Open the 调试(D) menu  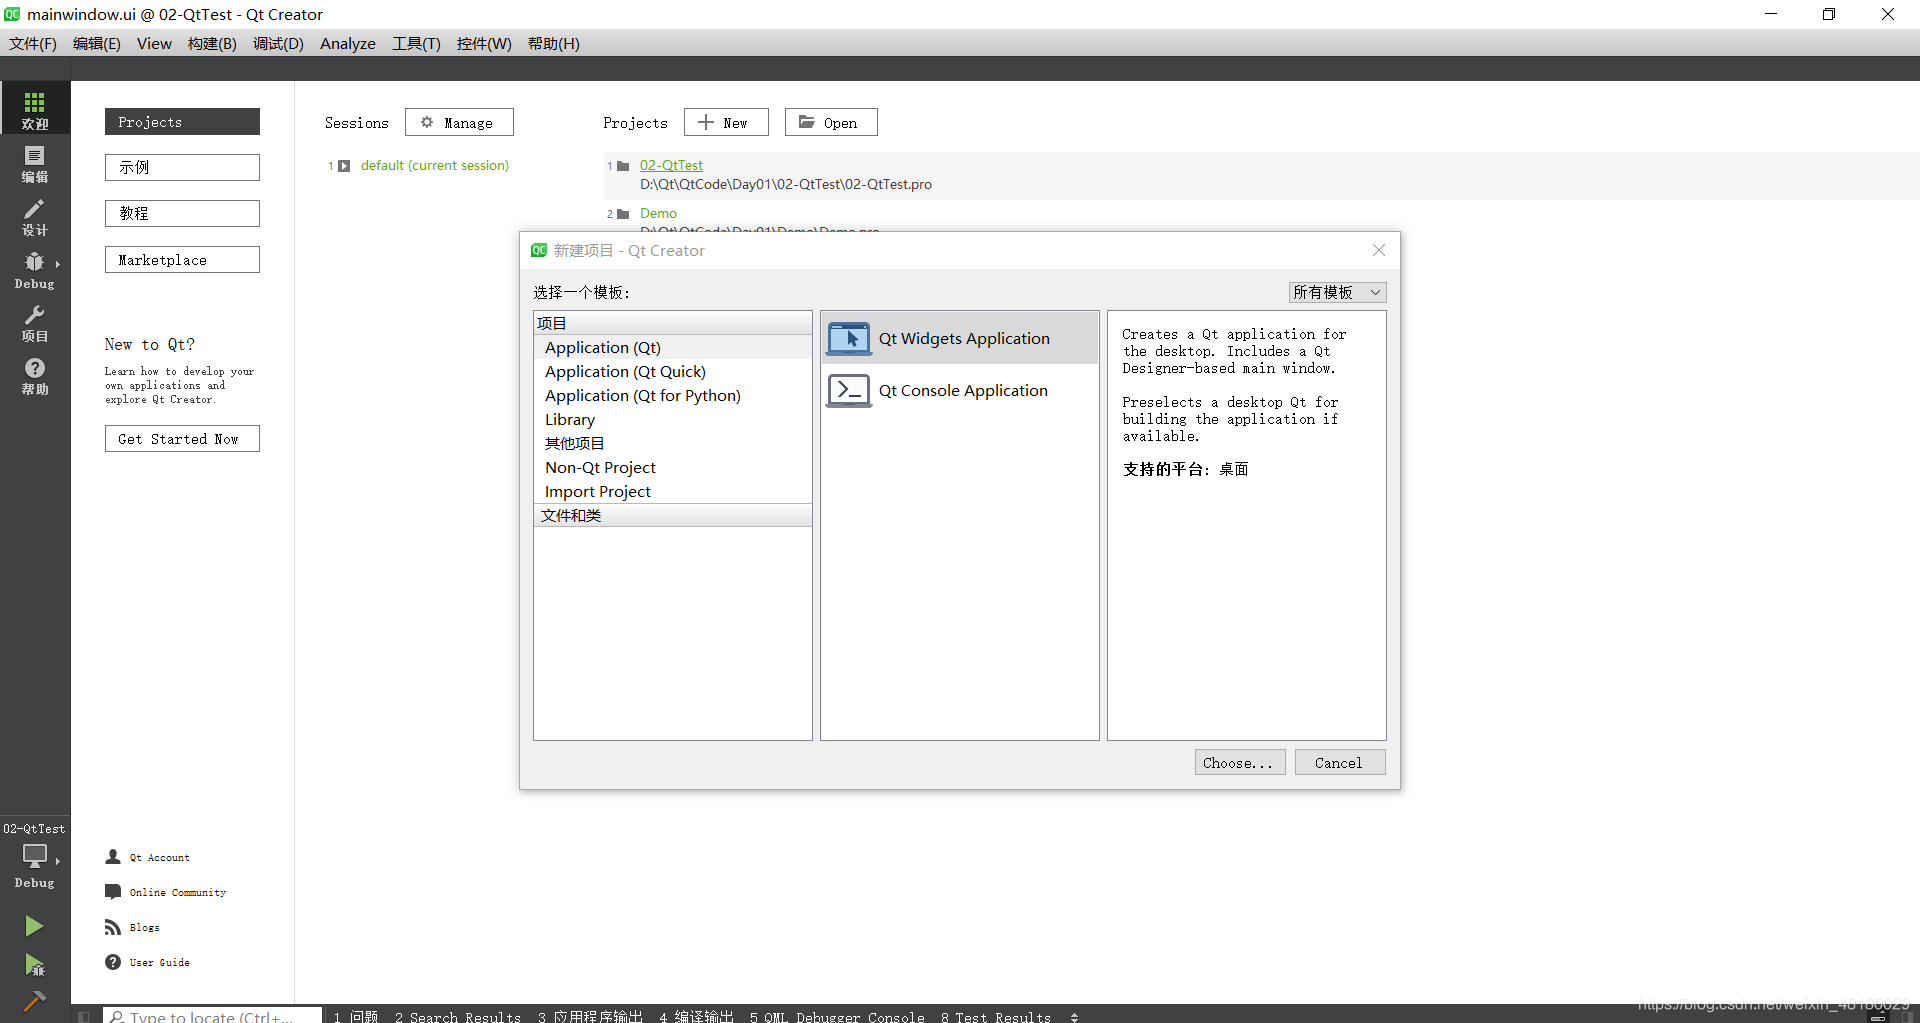pyautogui.click(x=278, y=43)
